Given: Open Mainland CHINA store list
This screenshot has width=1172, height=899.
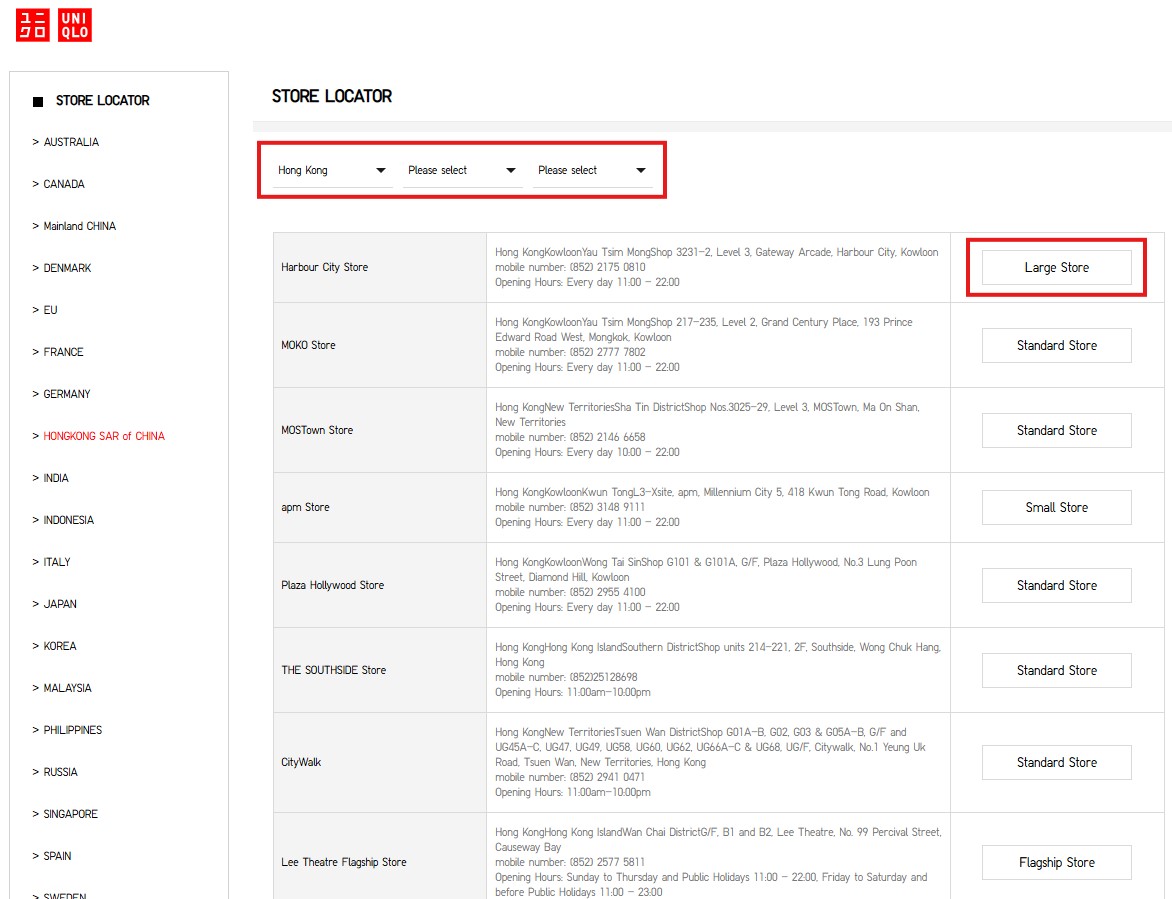Looking at the screenshot, I should (x=79, y=226).
